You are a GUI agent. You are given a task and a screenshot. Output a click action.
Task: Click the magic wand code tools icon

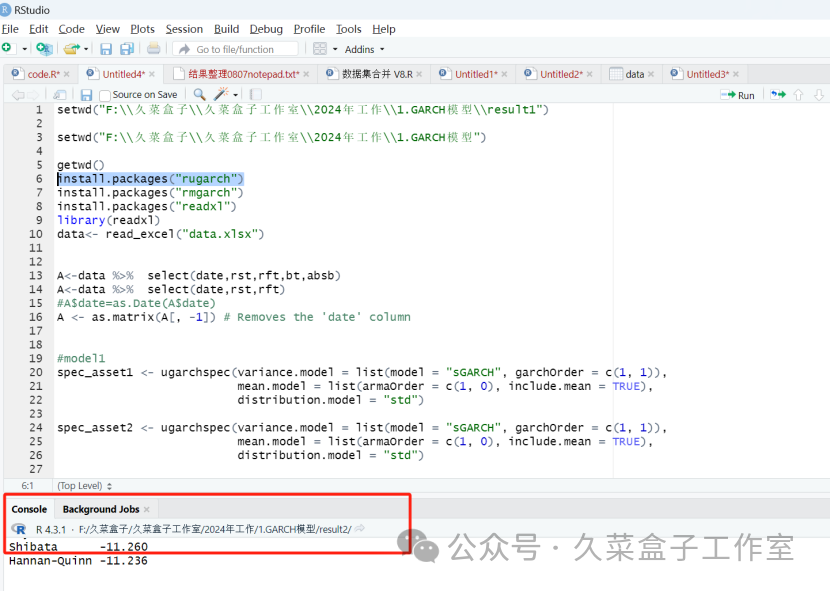pos(222,94)
